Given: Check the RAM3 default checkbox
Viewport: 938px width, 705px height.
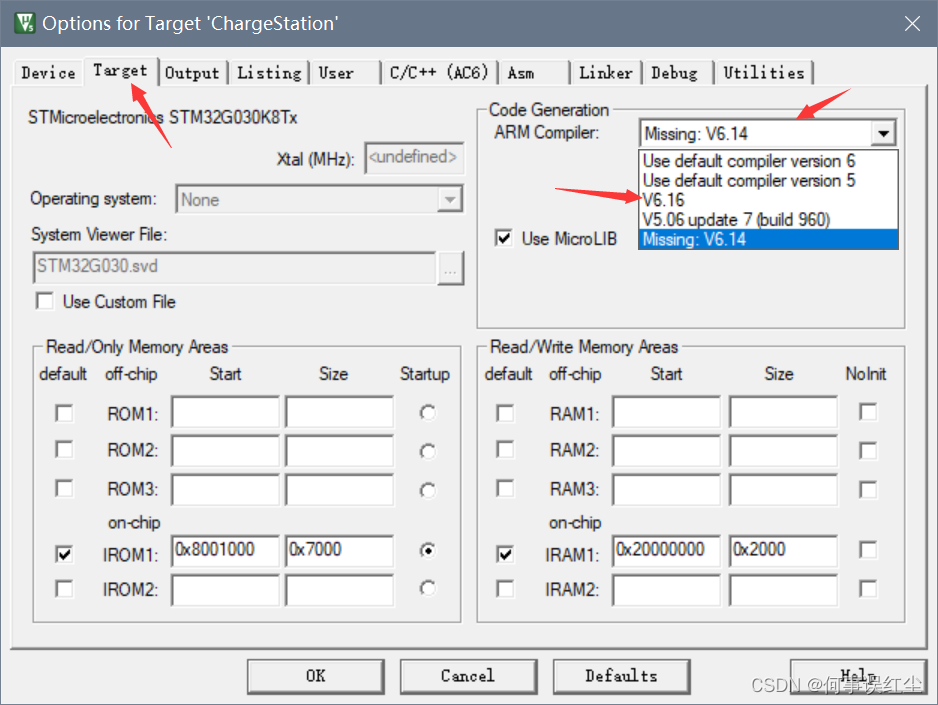Looking at the screenshot, I should [x=505, y=489].
